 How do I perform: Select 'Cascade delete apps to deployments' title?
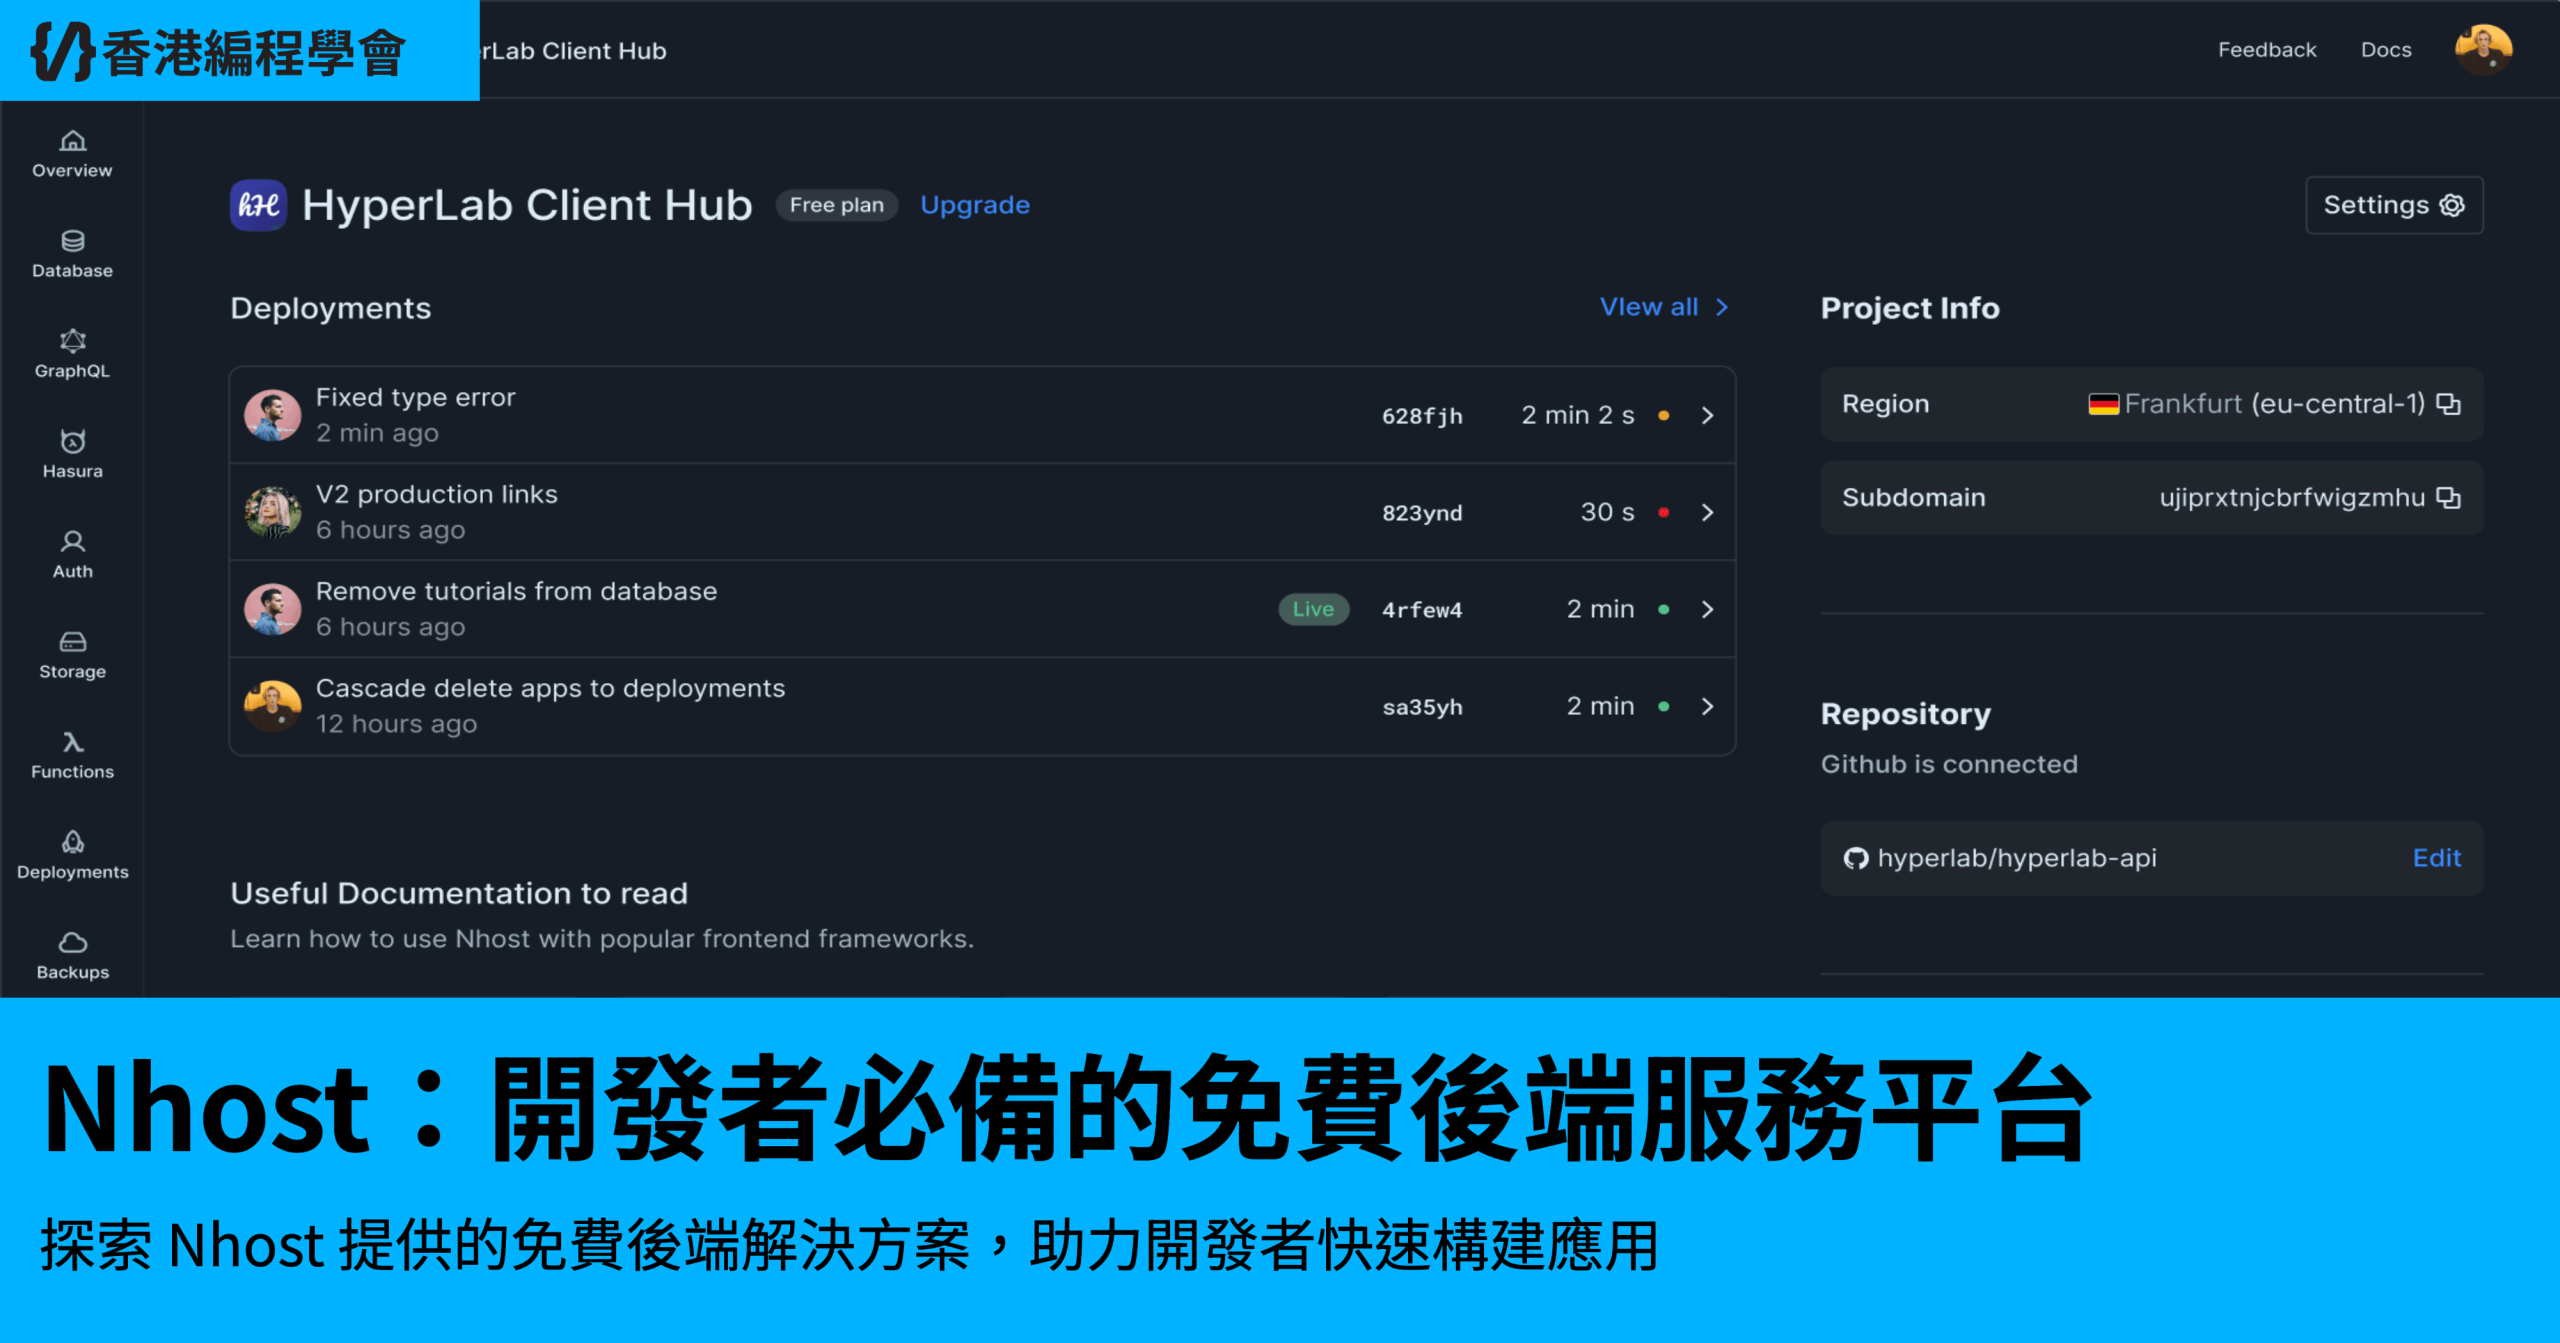(x=550, y=688)
